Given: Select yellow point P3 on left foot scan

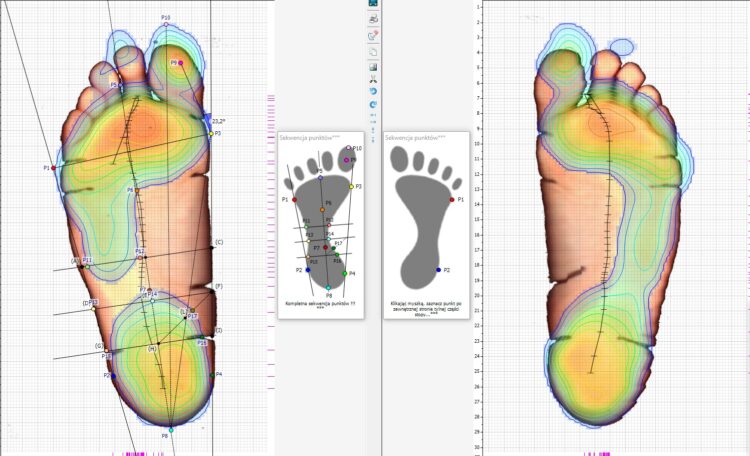Looking at the screenshot, I should click(x=211, y=134).
